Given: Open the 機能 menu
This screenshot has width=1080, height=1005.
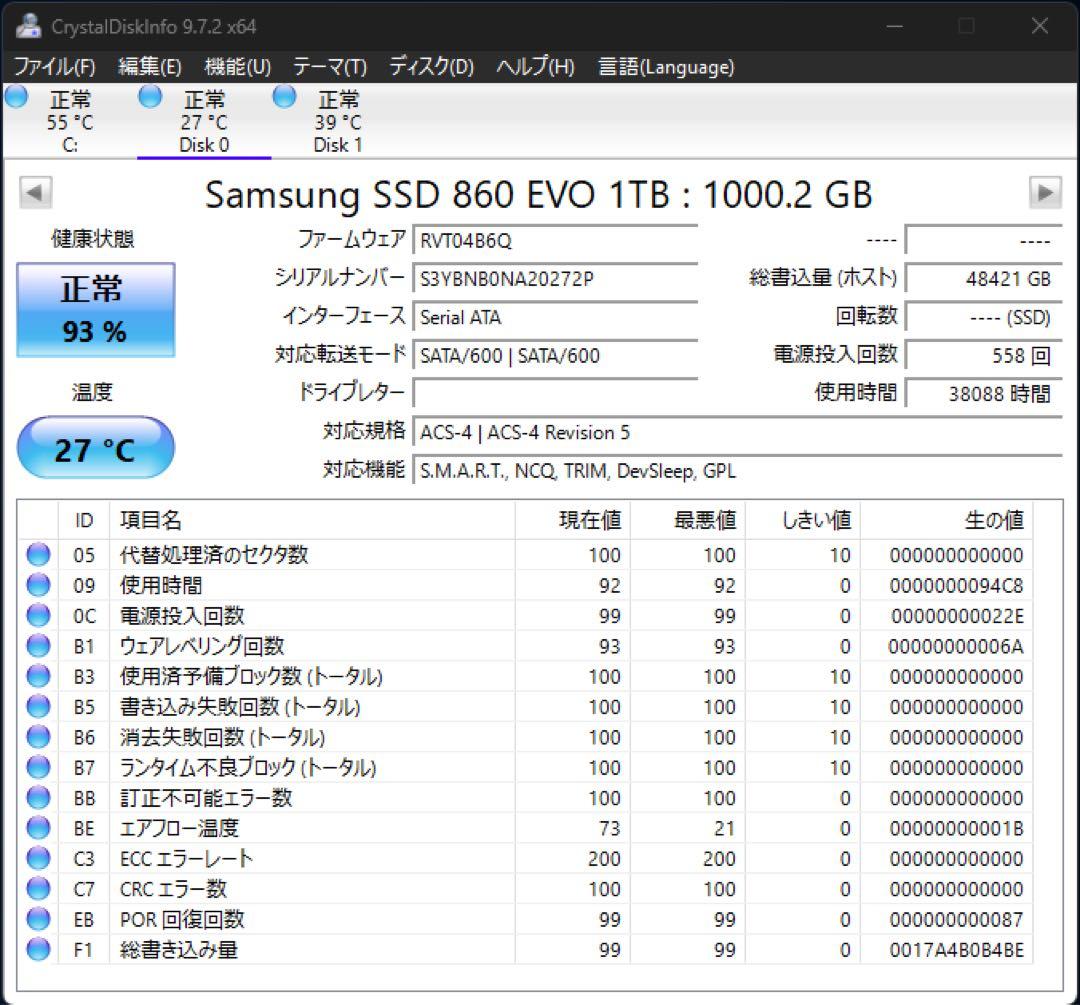Looking at the screenshot, I should [x=237, y=67].
